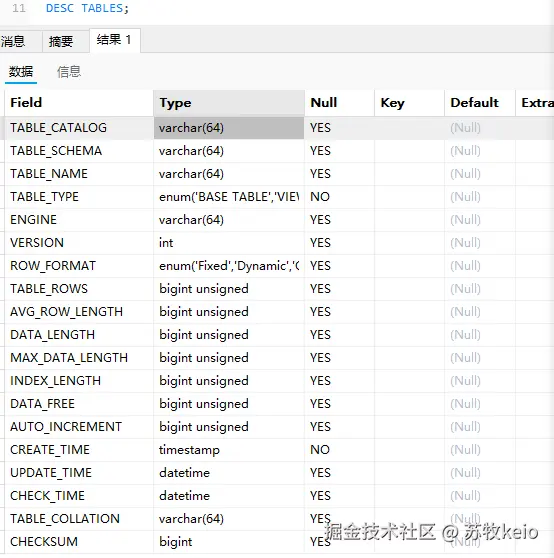Select the CHECK_TIME field cell
The image size is (554, 558).
click(x=79, y=496)
